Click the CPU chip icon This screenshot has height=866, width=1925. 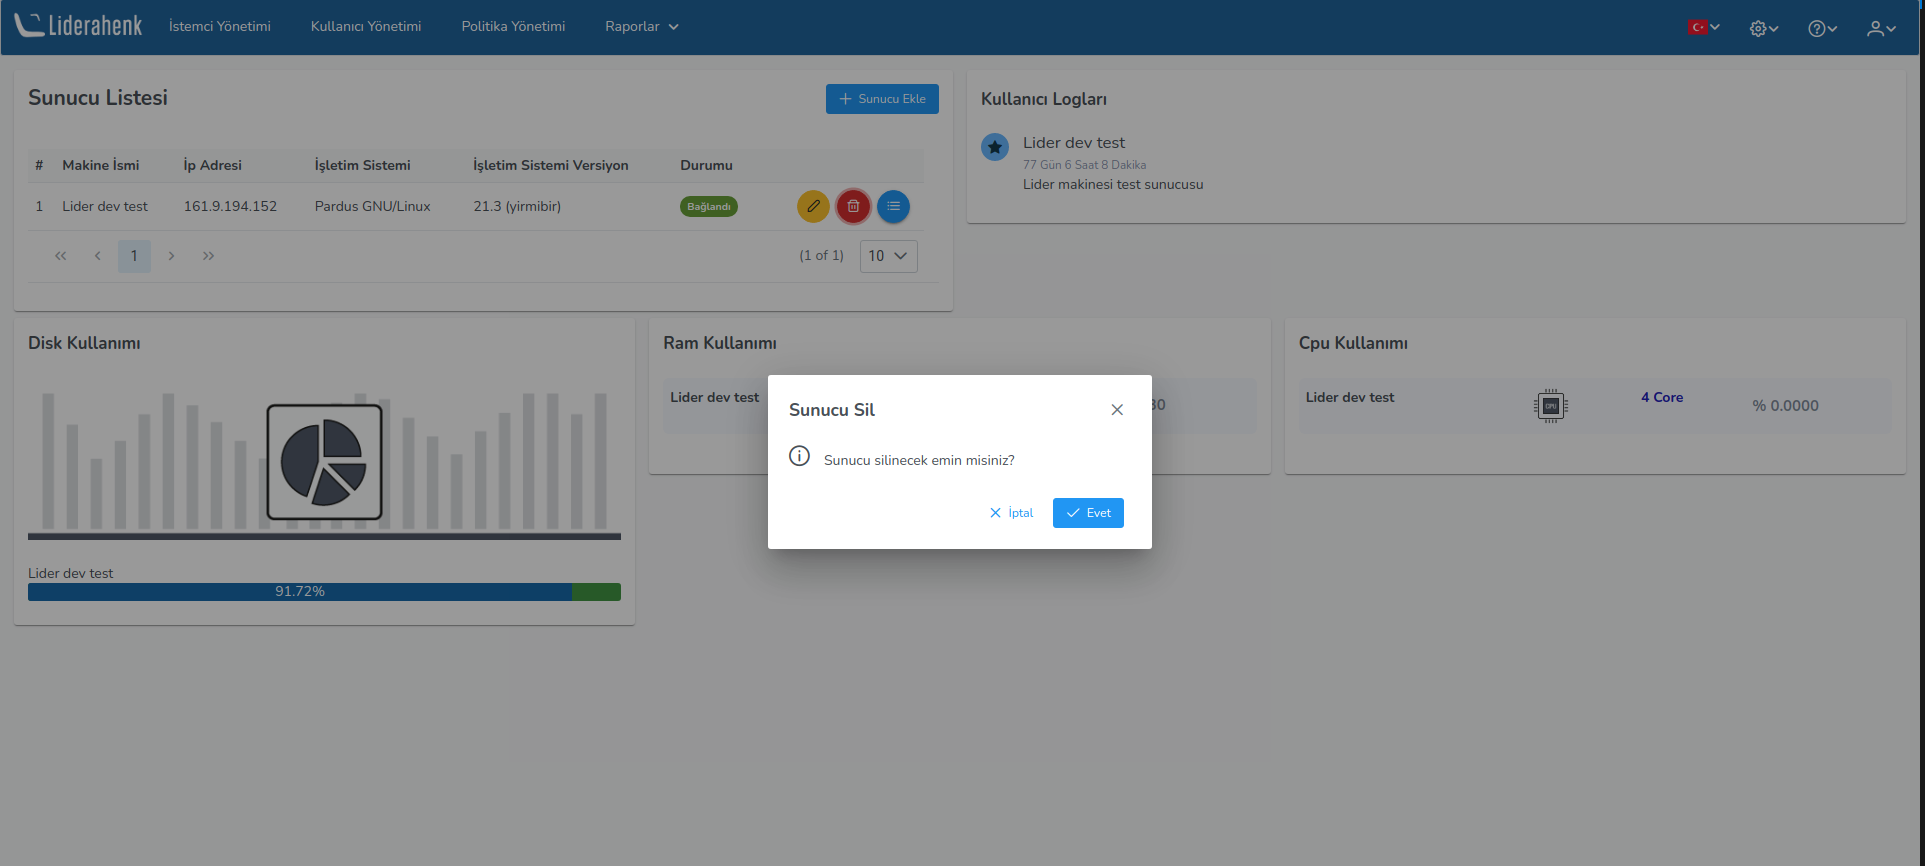point(1550,406)
